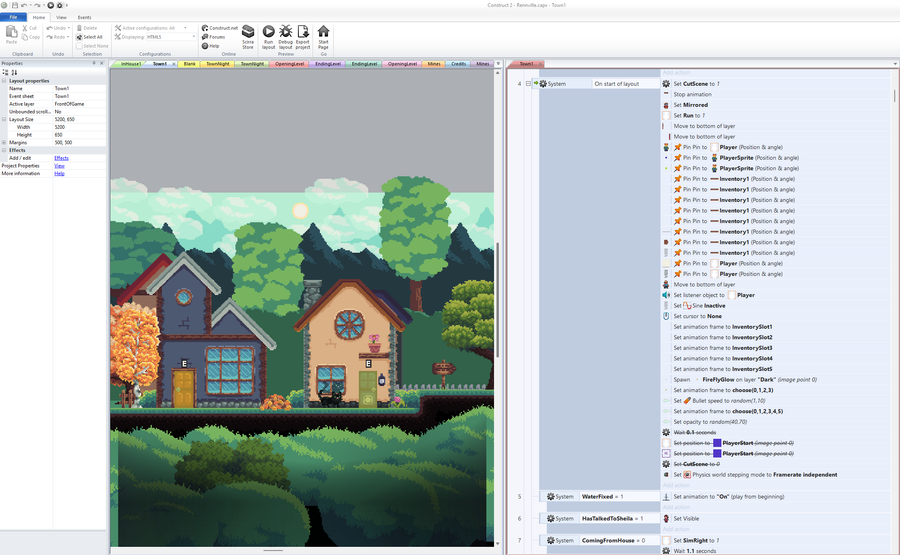Screen dimensions: 900x555
Task: Click Select None in the Selection group
Action: click(92, 46)
